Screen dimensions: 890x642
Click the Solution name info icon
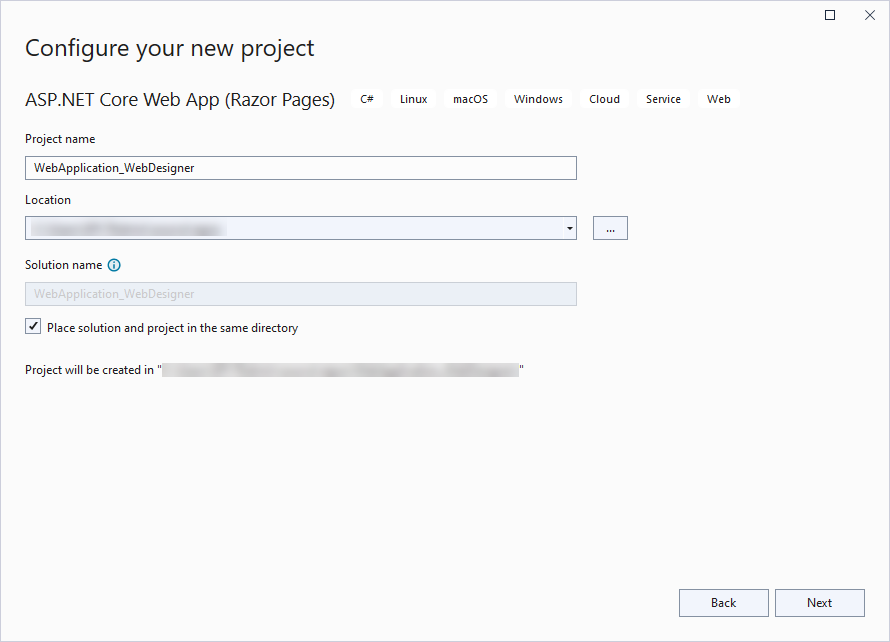pos(114,265)
